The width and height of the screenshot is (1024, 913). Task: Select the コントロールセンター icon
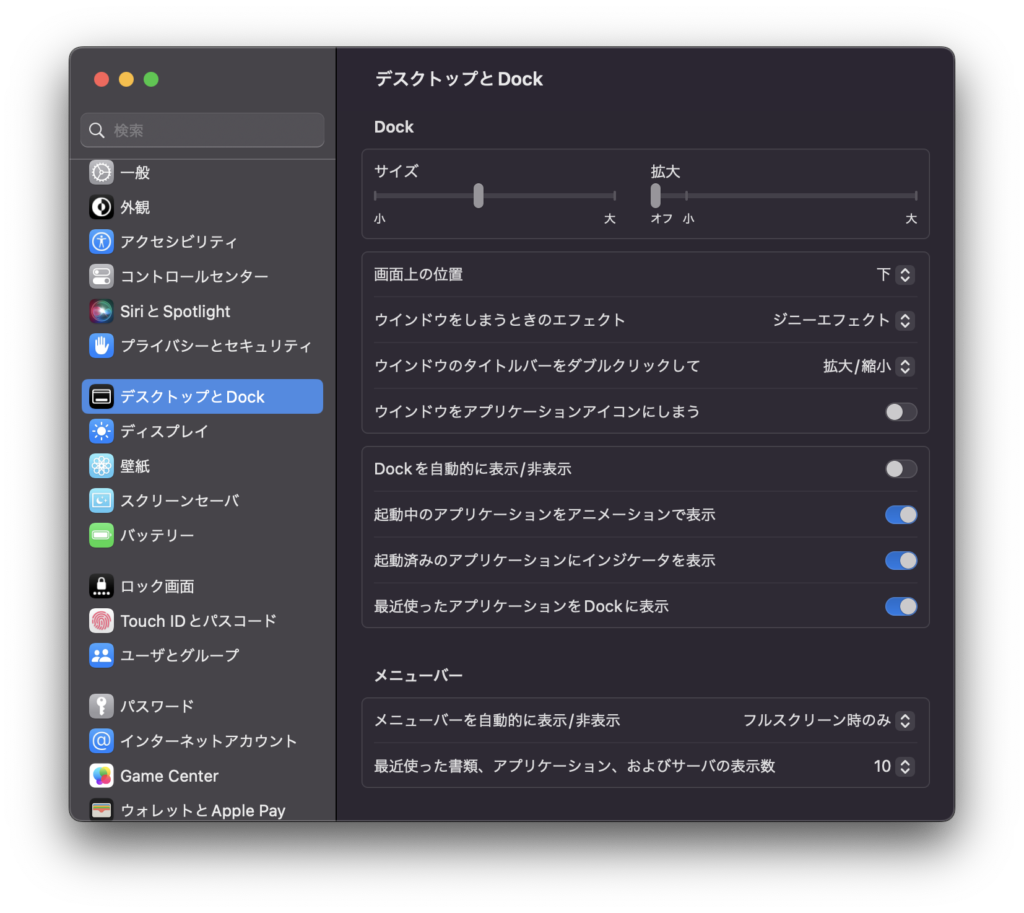101,276
